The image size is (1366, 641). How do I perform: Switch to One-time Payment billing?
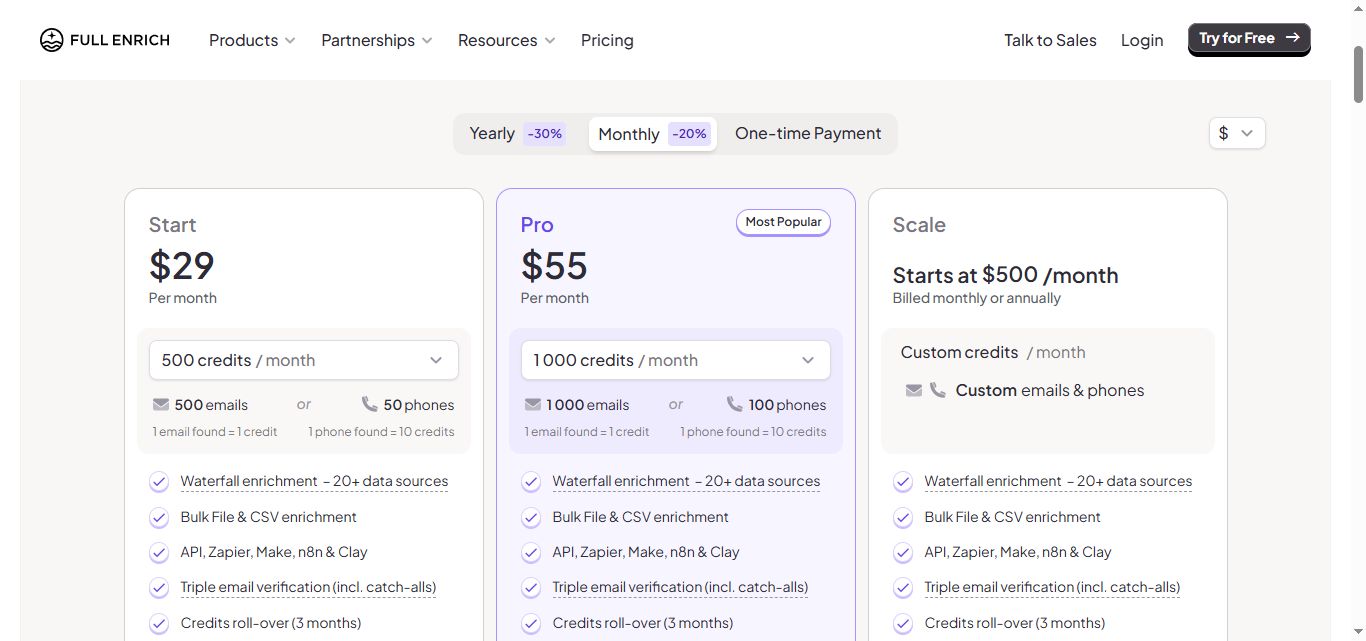(807, 132)
